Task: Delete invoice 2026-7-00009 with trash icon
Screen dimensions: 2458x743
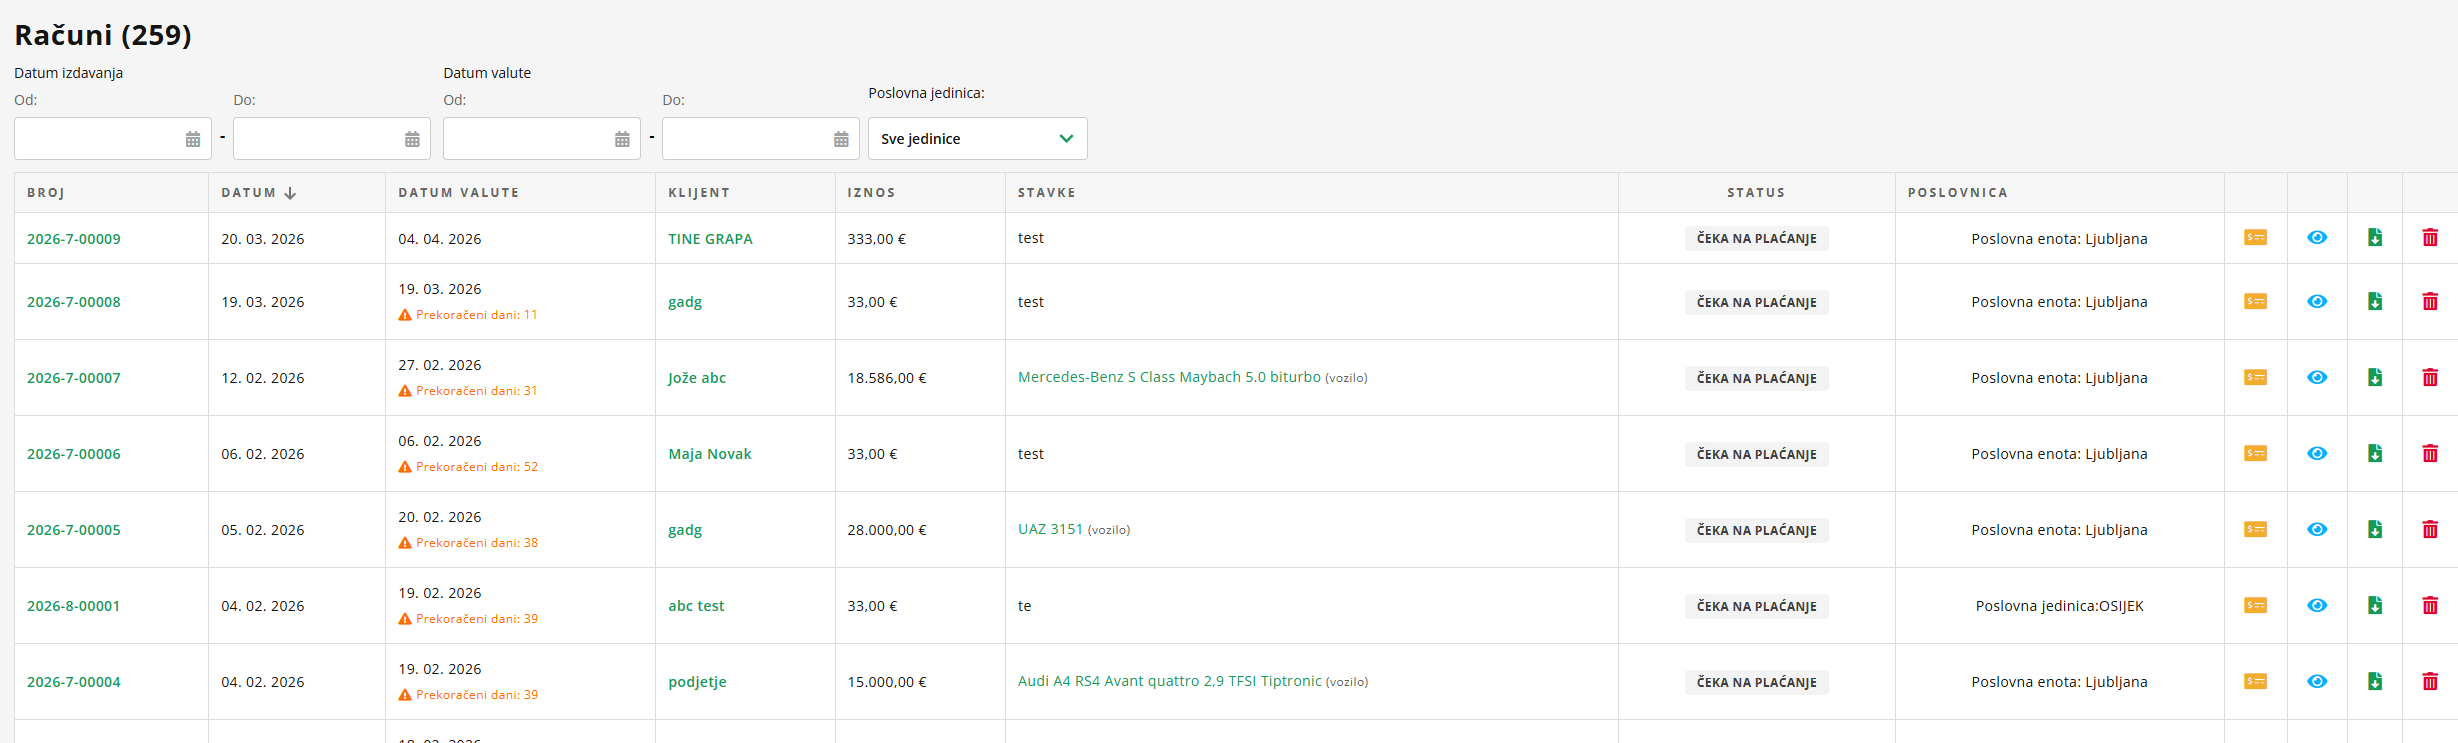Action: click(2430, 238)
